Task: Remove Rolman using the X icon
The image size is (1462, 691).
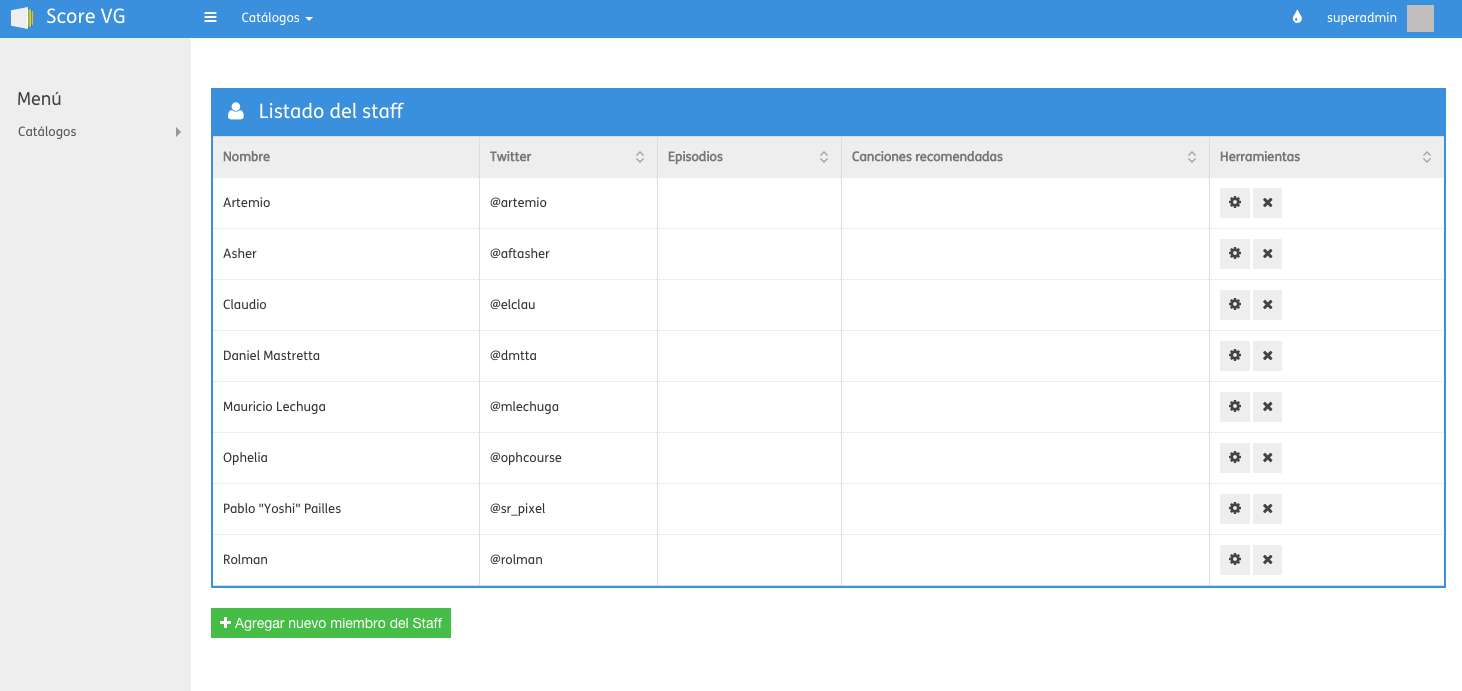Action: click(x=1267, y=560)
